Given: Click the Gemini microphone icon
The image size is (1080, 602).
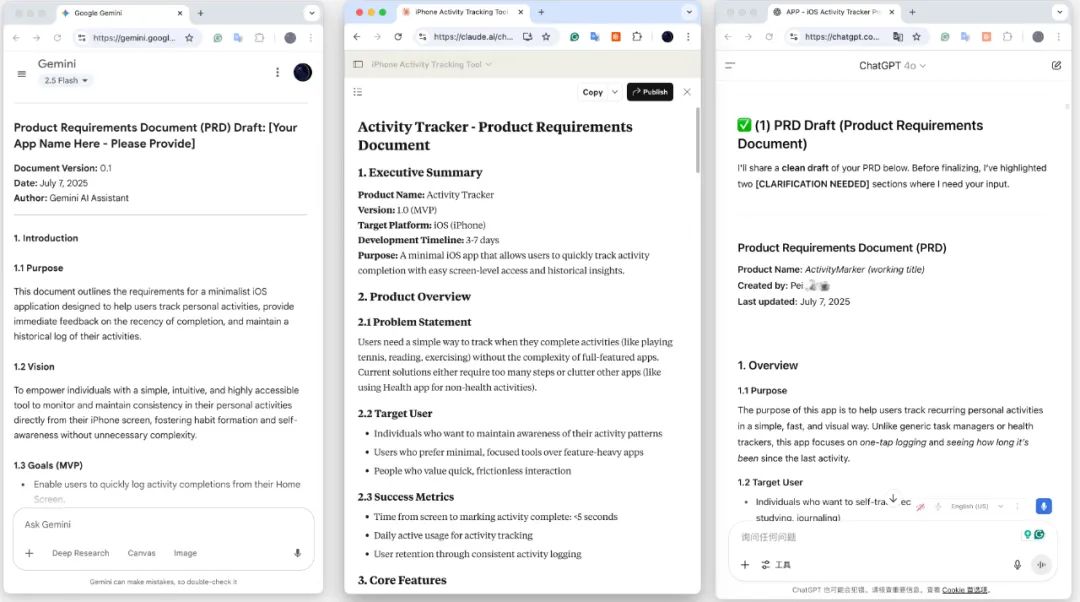Looking at the screenshot, I should coord(298,553).
